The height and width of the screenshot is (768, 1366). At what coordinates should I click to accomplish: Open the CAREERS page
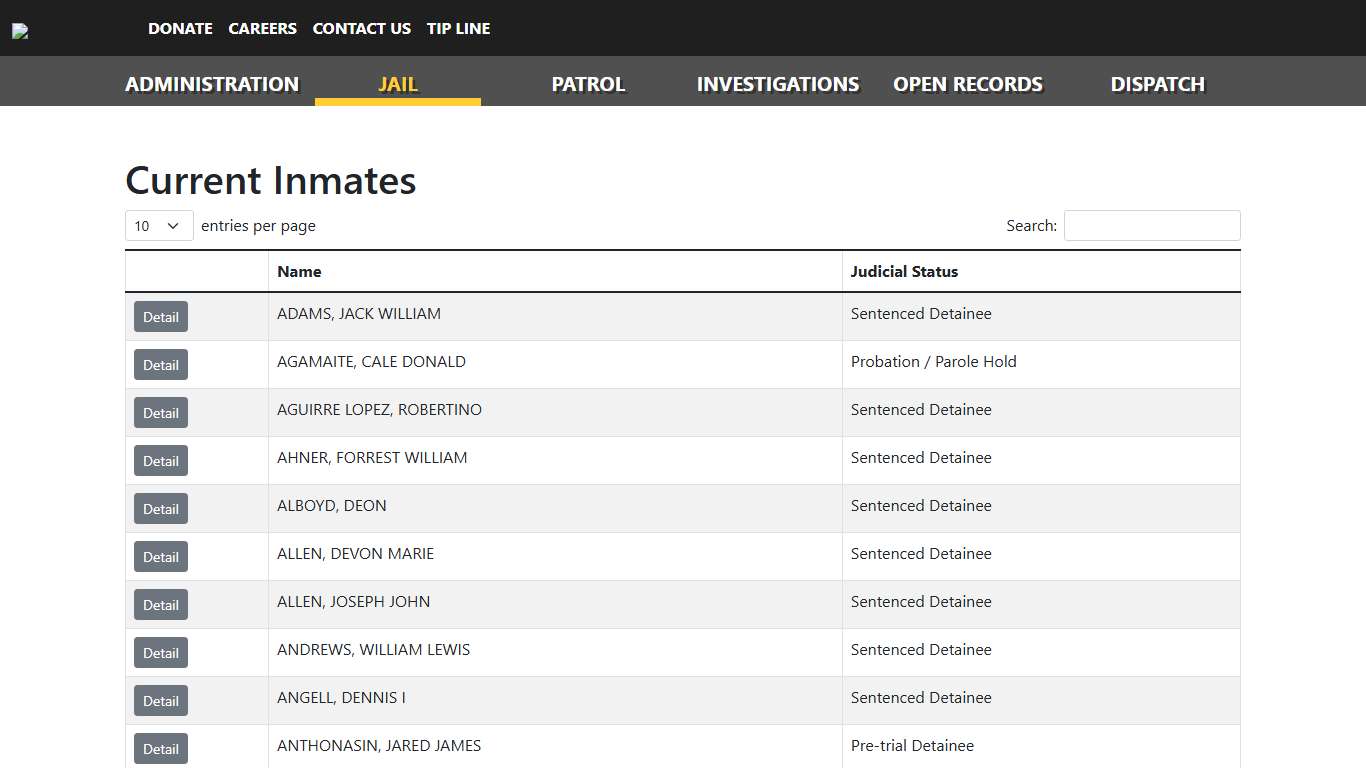pos(262,28)
